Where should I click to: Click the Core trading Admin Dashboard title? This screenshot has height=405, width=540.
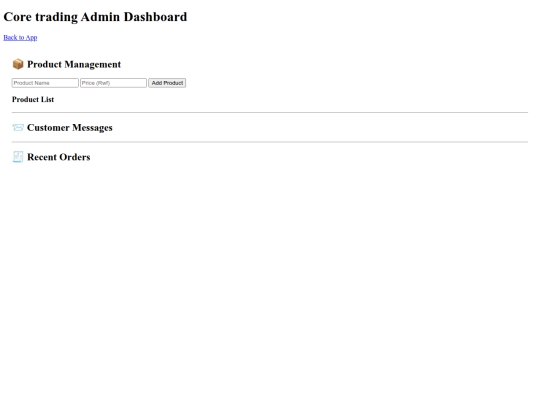pyautogui.click(x=95, y=17)
